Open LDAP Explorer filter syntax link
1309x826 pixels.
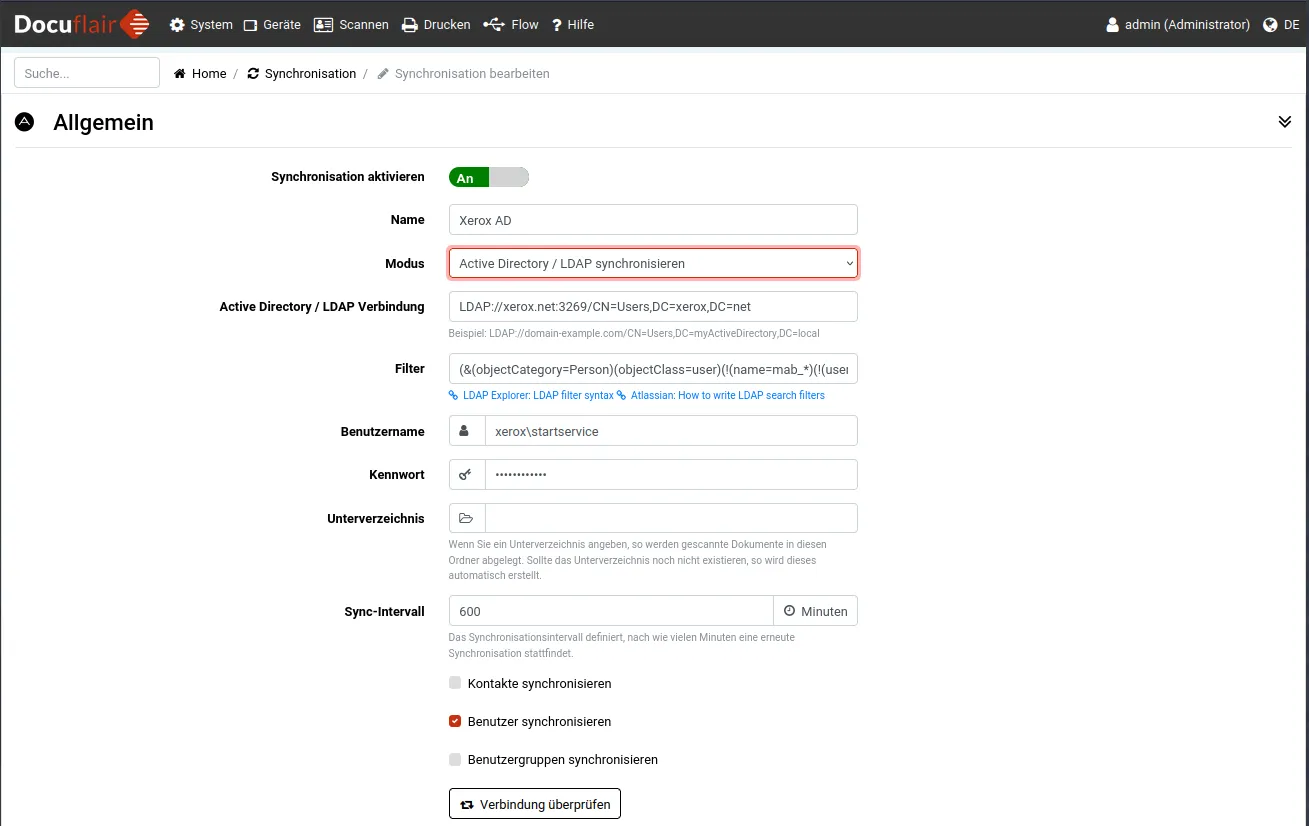(x=537, y=396)
